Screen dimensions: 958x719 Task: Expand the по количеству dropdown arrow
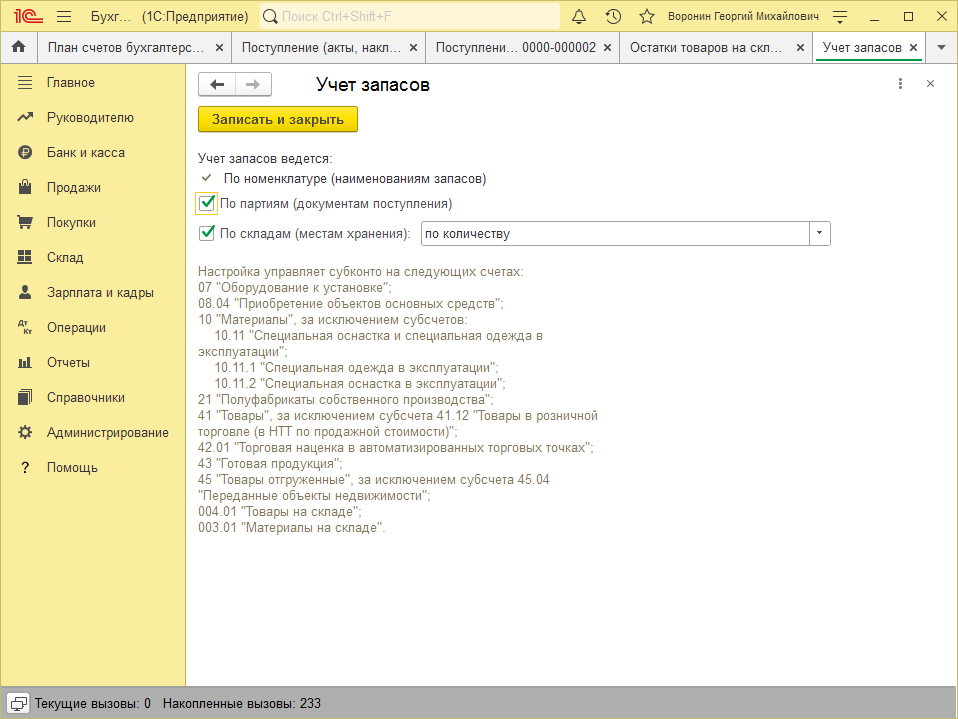[820, 233]
